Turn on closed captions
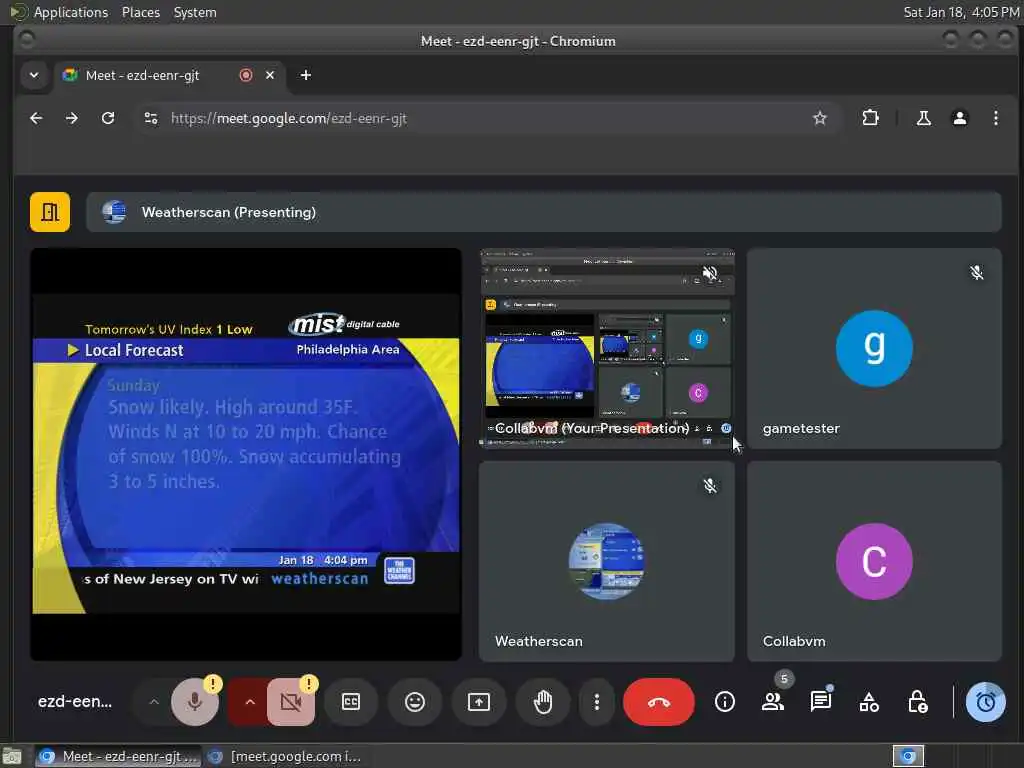Image resolution: width=1024 pixels, height=768 pixels. (x=351, y=702)
